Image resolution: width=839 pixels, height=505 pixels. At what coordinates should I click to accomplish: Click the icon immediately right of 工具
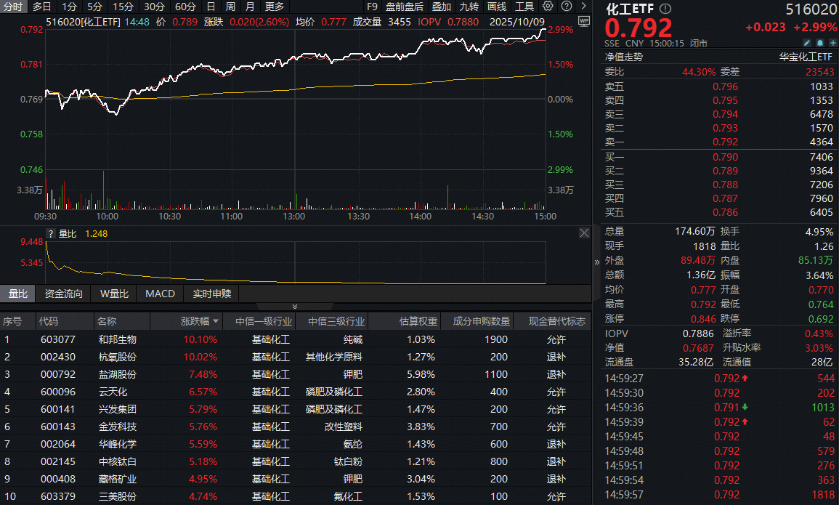548,6
